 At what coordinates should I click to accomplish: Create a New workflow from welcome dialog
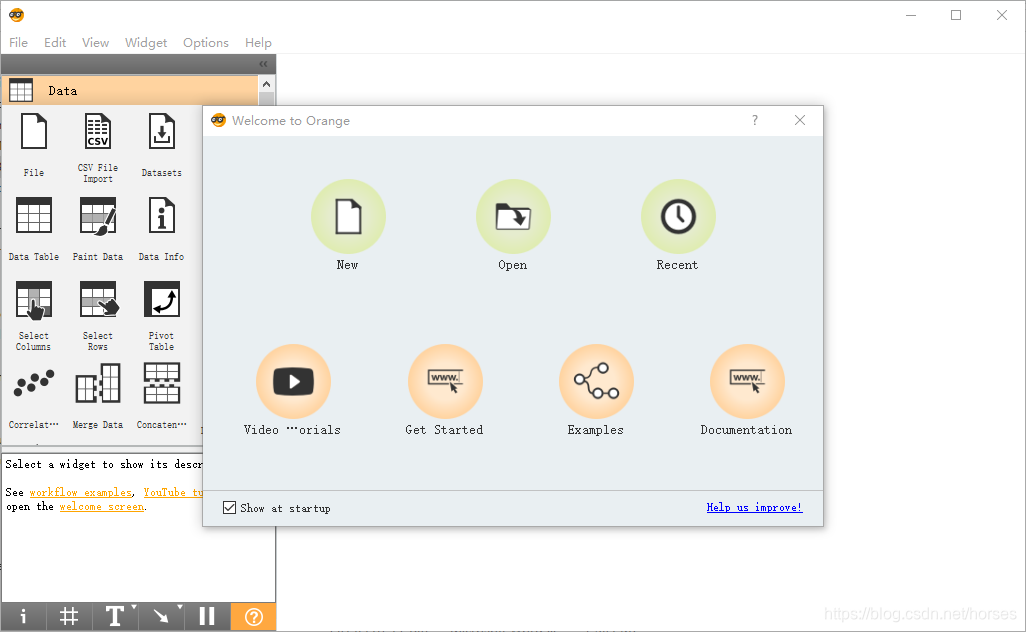coord(348,217)
